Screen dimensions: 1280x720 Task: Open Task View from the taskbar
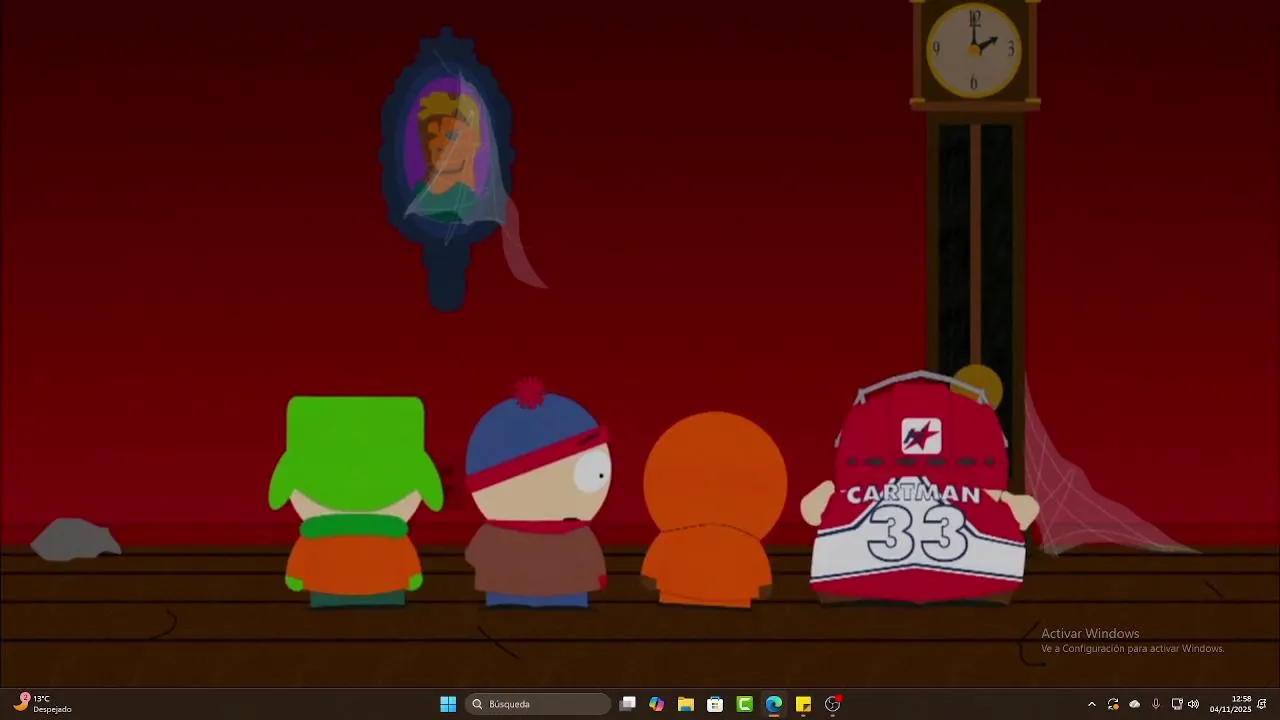[x=628, y=704]
